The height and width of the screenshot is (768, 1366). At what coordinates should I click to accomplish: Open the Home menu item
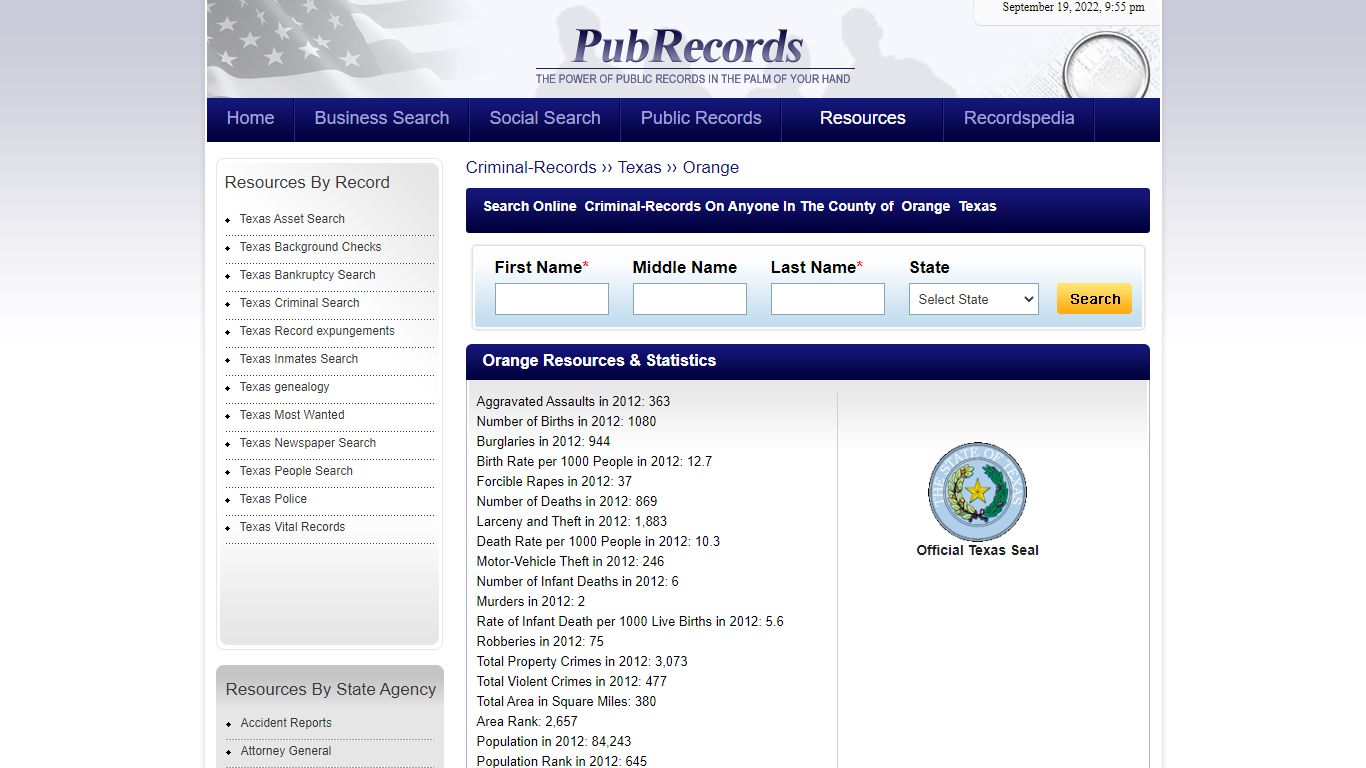250,118
